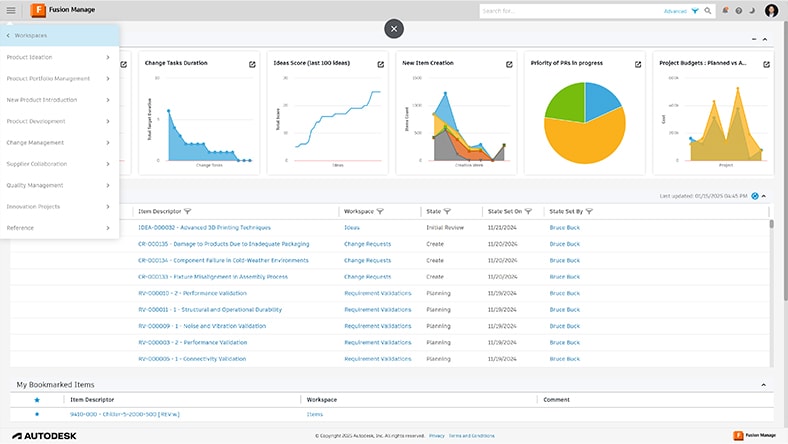Collapse the recent items table section
This screenshot has height=444, width=788.
pyautogui.click(x=764, y=196)
